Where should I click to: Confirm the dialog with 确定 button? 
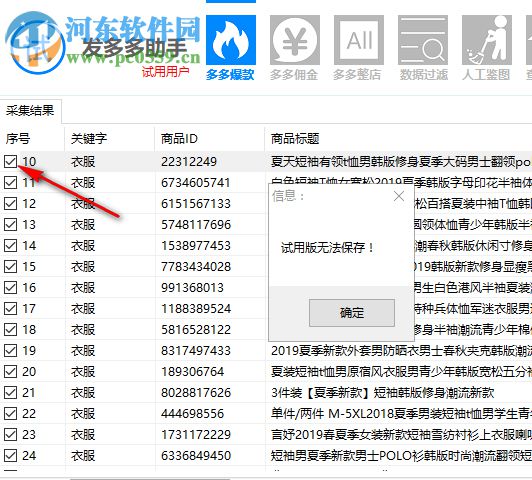pyautogui.click(x=352, y=313)
